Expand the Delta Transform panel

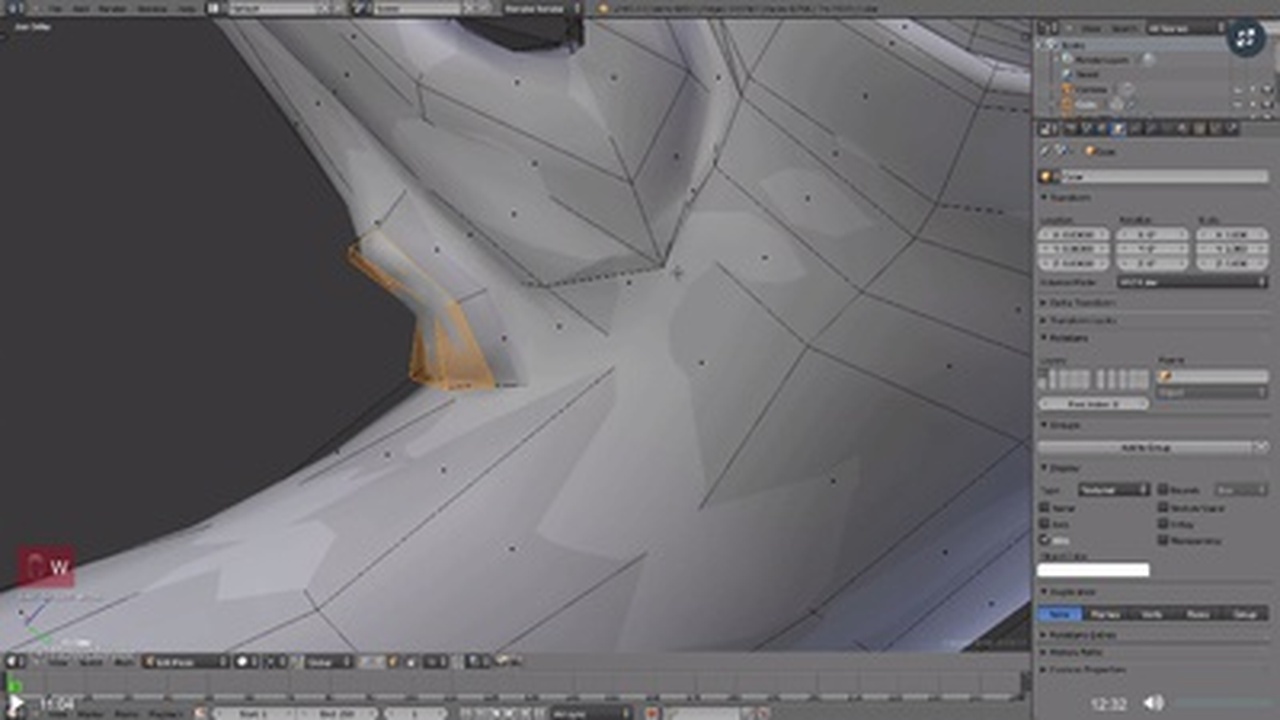click(x=1080, y=302)
